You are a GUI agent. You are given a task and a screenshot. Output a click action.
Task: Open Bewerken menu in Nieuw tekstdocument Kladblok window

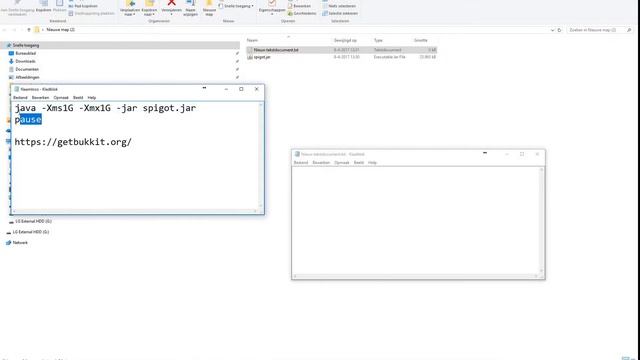321,163
